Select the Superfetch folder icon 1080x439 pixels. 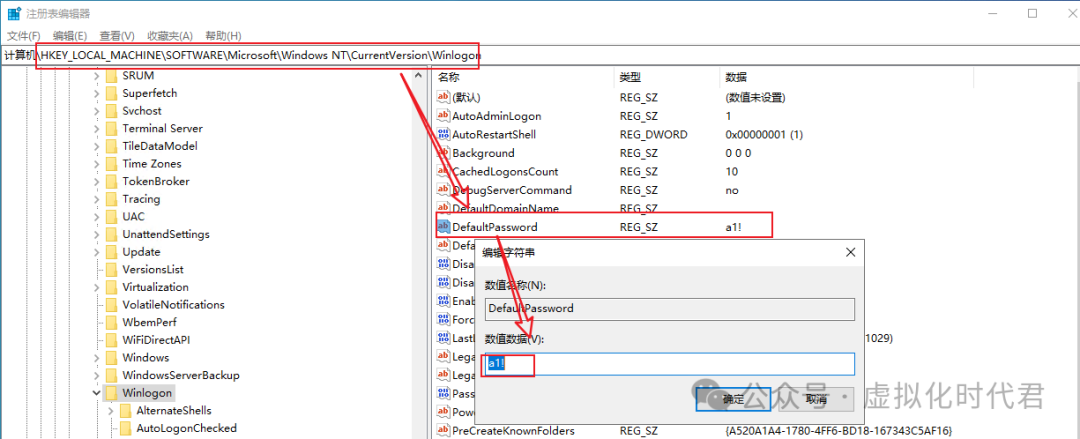(112, 93)
